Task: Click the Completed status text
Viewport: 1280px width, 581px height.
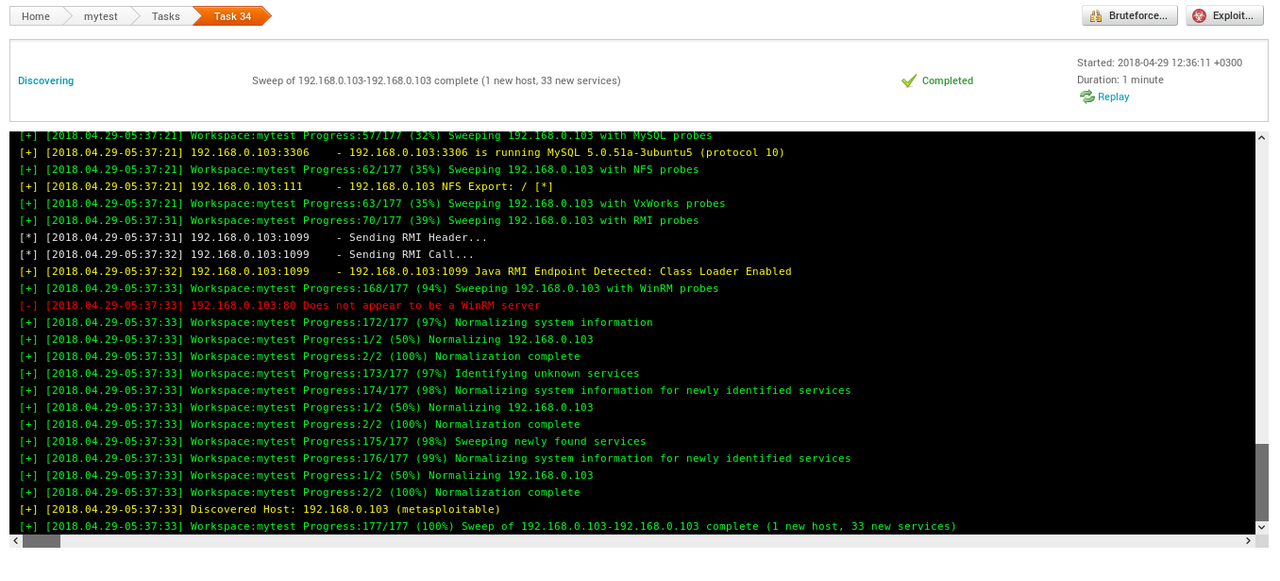Action: click(x=947, y=81)
